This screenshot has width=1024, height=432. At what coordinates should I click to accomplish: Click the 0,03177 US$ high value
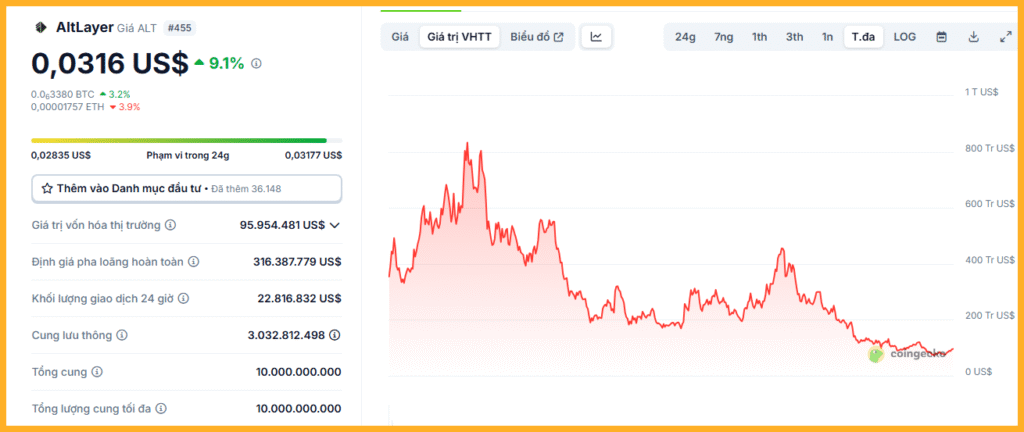pyautogui.click(x=313, y=155)
